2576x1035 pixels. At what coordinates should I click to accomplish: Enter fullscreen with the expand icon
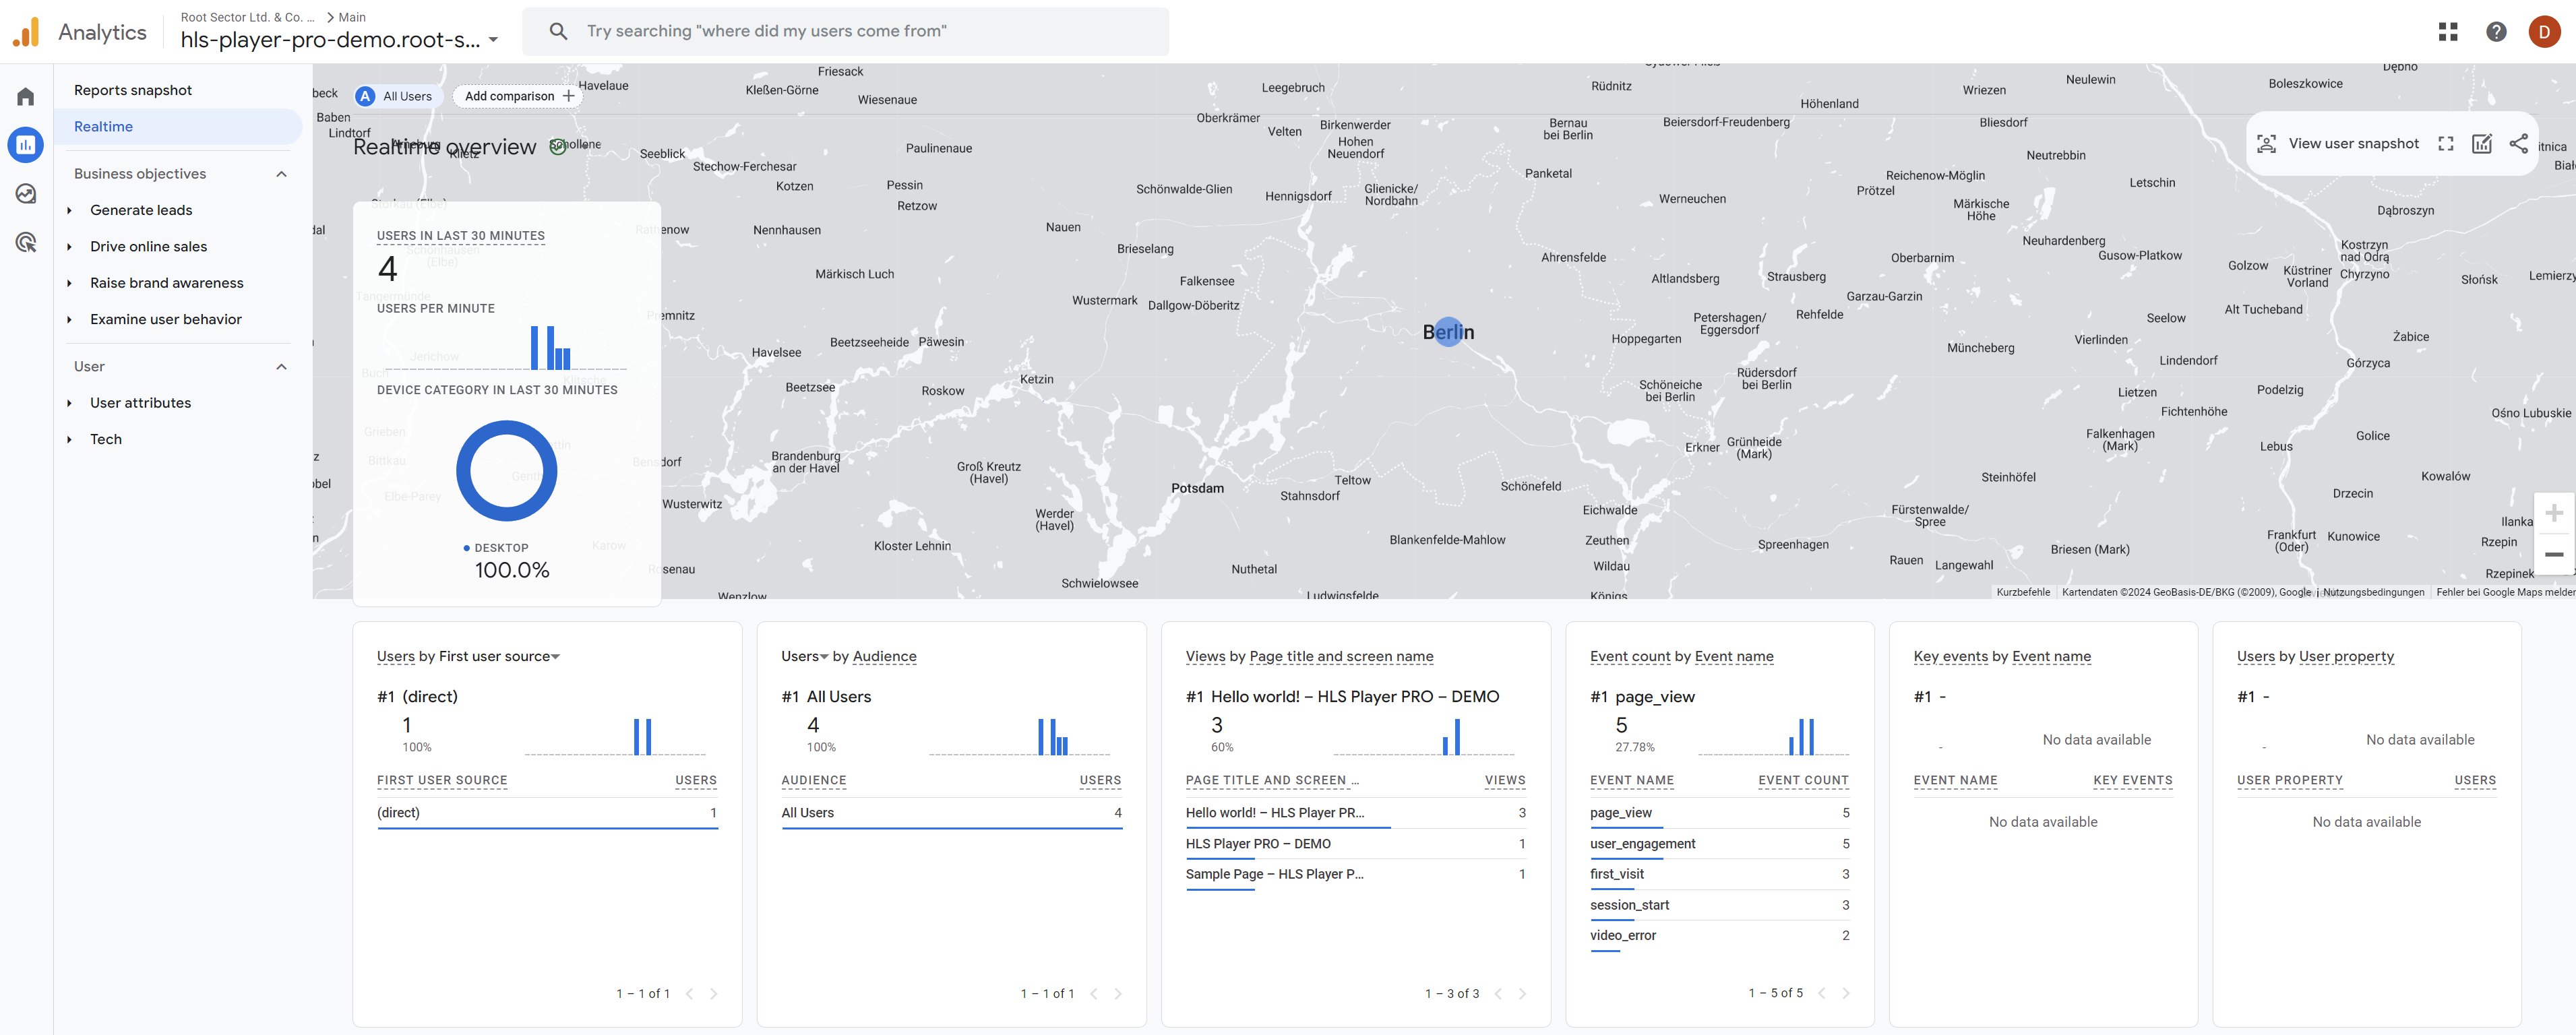click(x=2445, y=144)
